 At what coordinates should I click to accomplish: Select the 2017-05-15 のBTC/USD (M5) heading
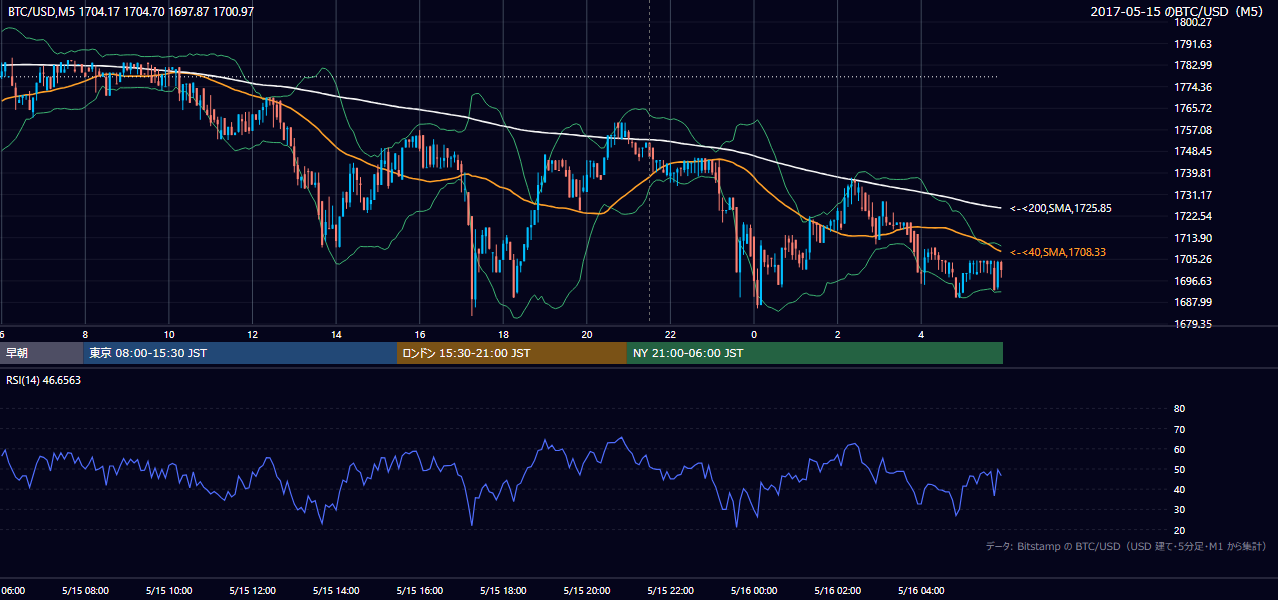click(x=1177, y=11)
